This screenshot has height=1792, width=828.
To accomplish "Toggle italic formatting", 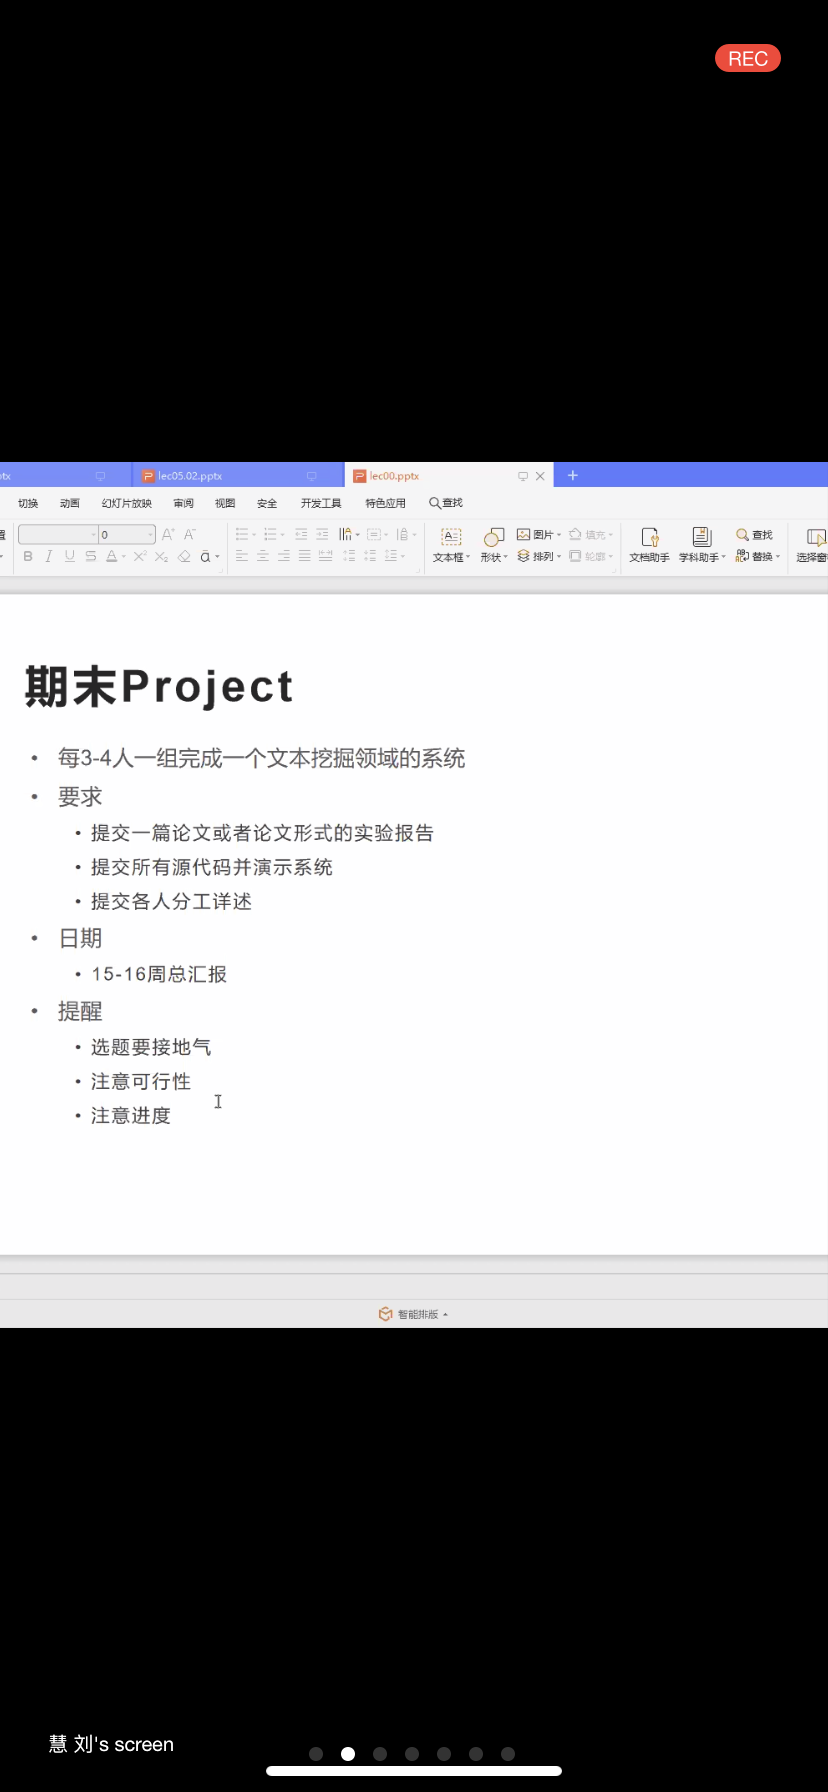I will (x=48, y=557).
